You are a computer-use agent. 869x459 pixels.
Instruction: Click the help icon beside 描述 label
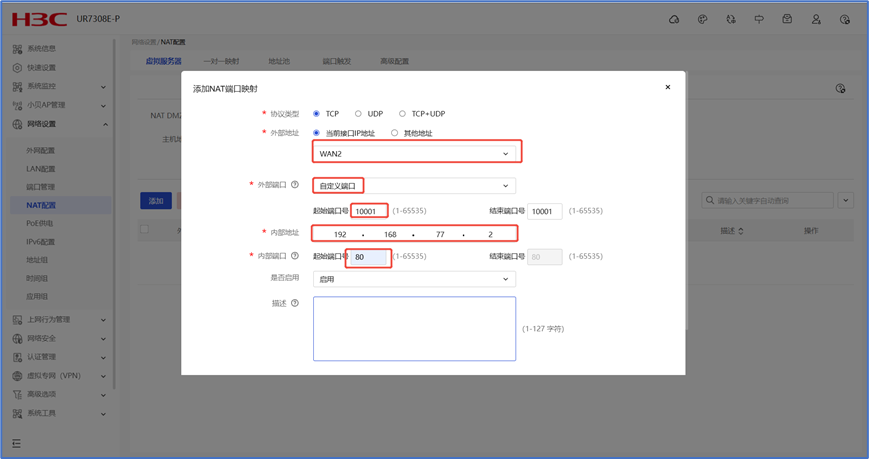[295, 303]
